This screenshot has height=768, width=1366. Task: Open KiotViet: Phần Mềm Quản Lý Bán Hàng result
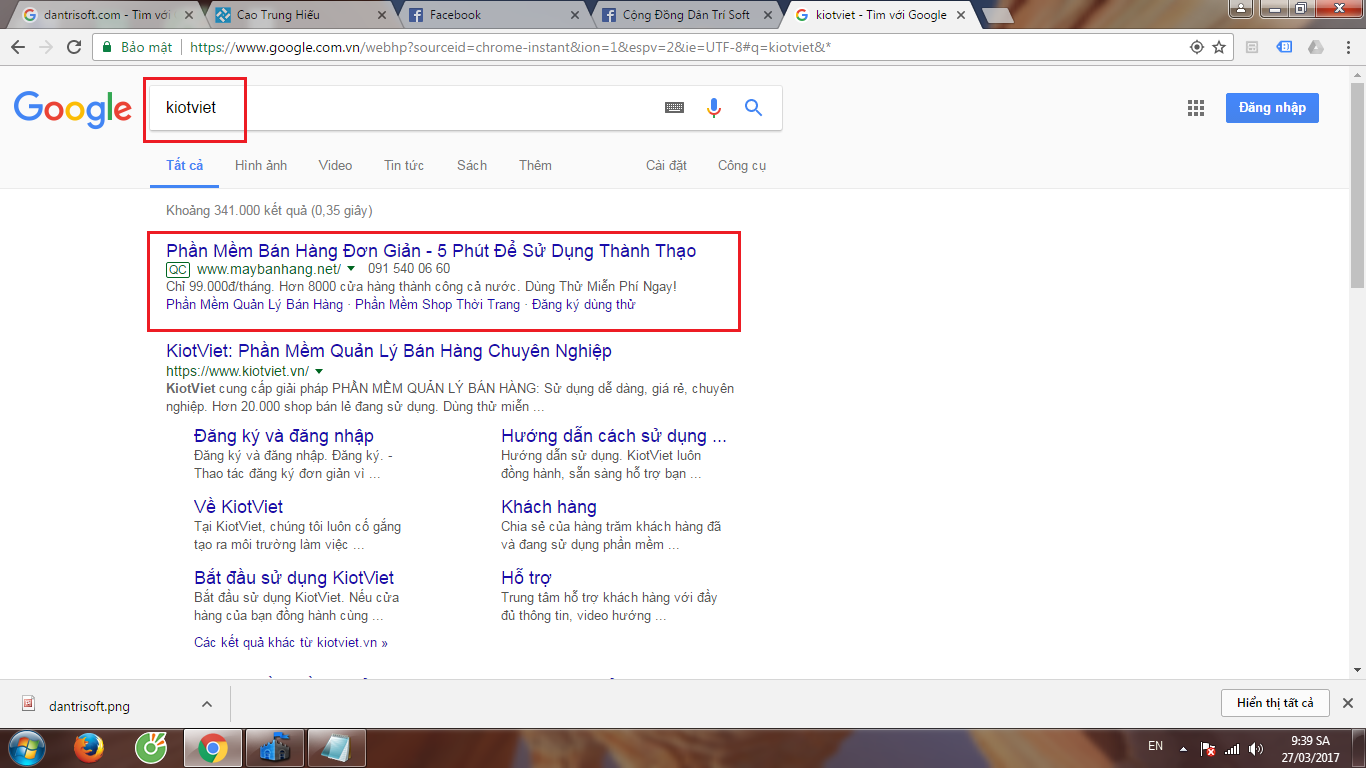coord(389,351)
